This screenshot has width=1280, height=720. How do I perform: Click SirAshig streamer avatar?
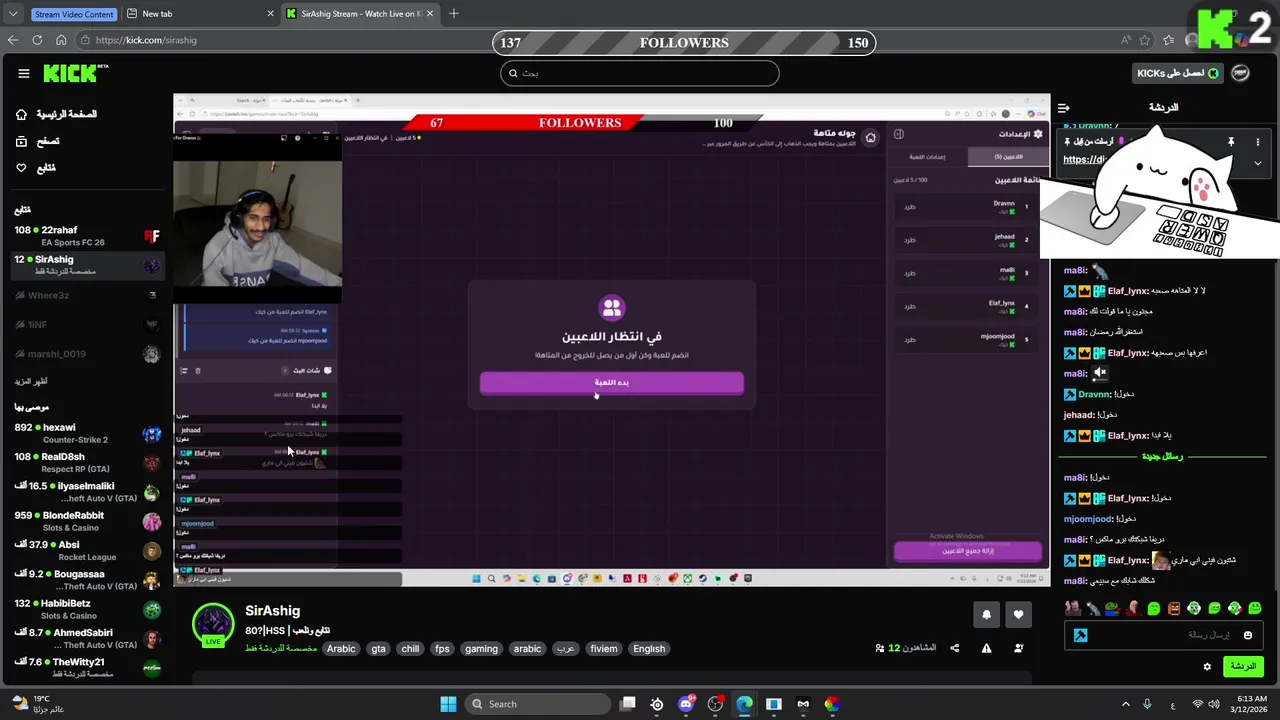pos(212,625)
